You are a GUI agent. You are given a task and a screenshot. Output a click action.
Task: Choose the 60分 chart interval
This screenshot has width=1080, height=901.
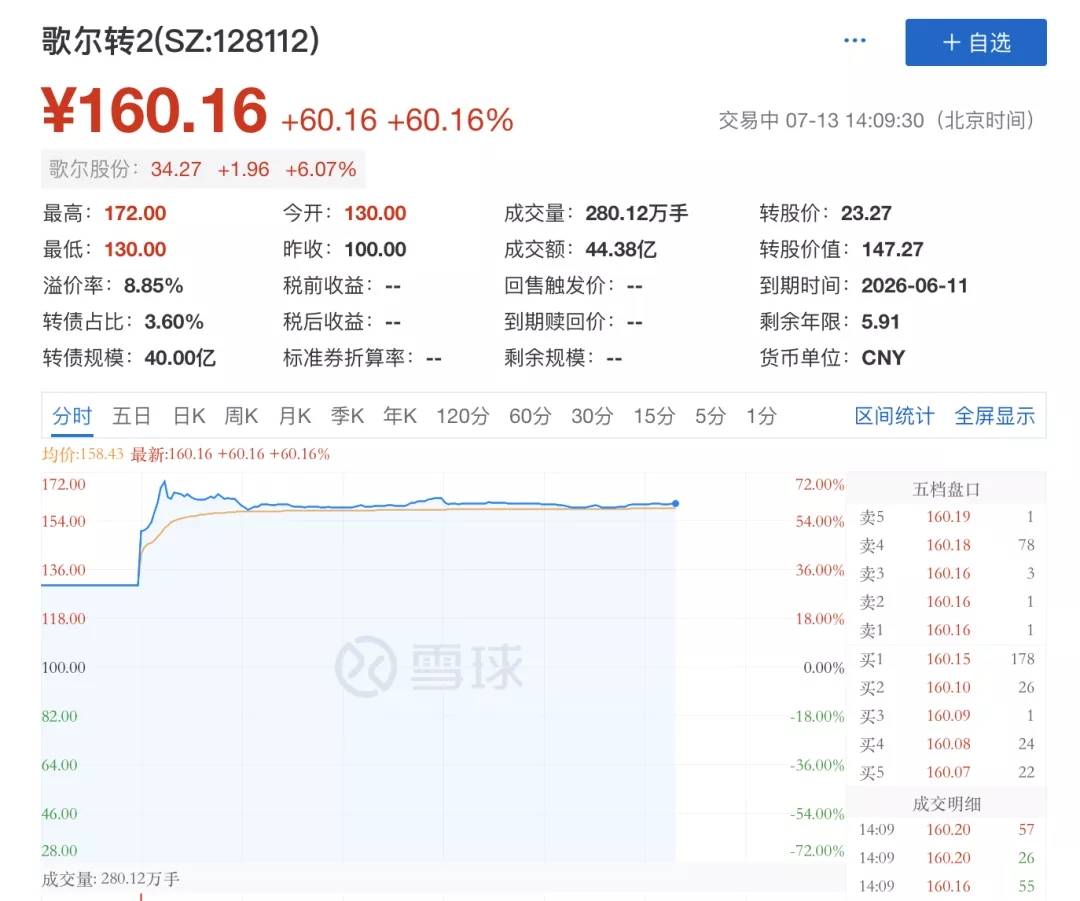tap(530, 416)
